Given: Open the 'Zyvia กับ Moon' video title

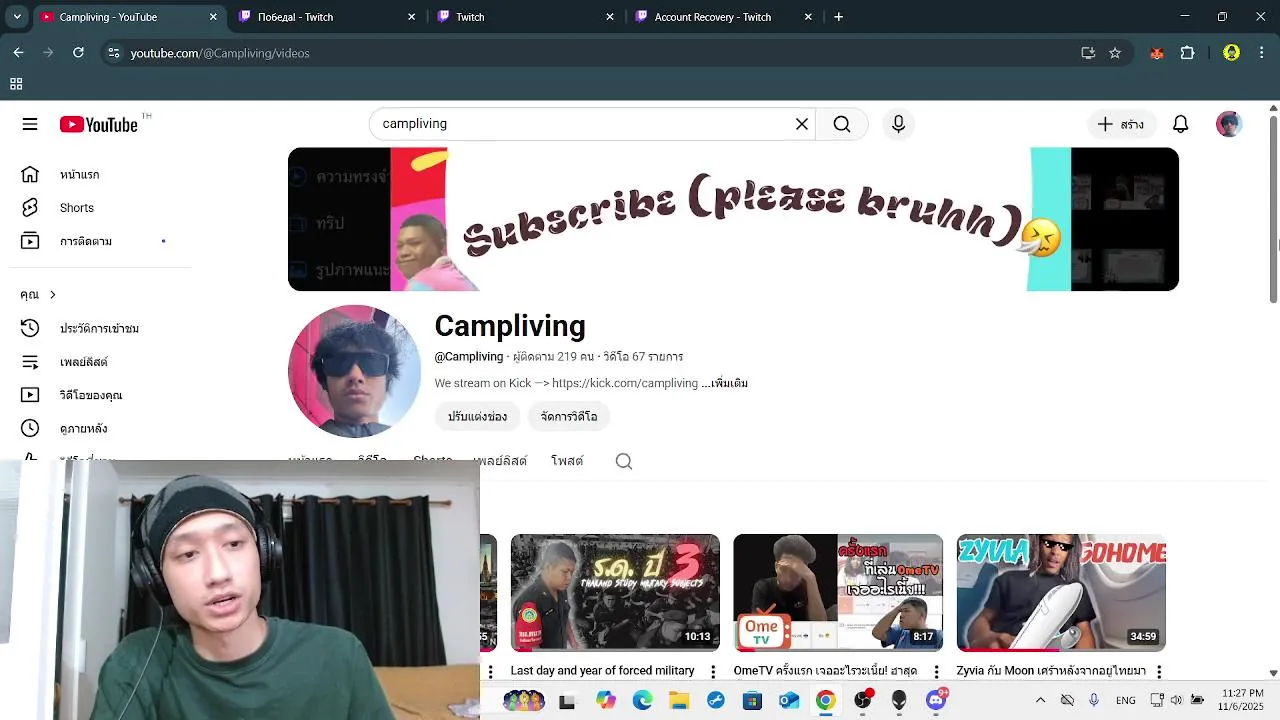Looking at the screenshot, I should click(x=1051, y=671).
